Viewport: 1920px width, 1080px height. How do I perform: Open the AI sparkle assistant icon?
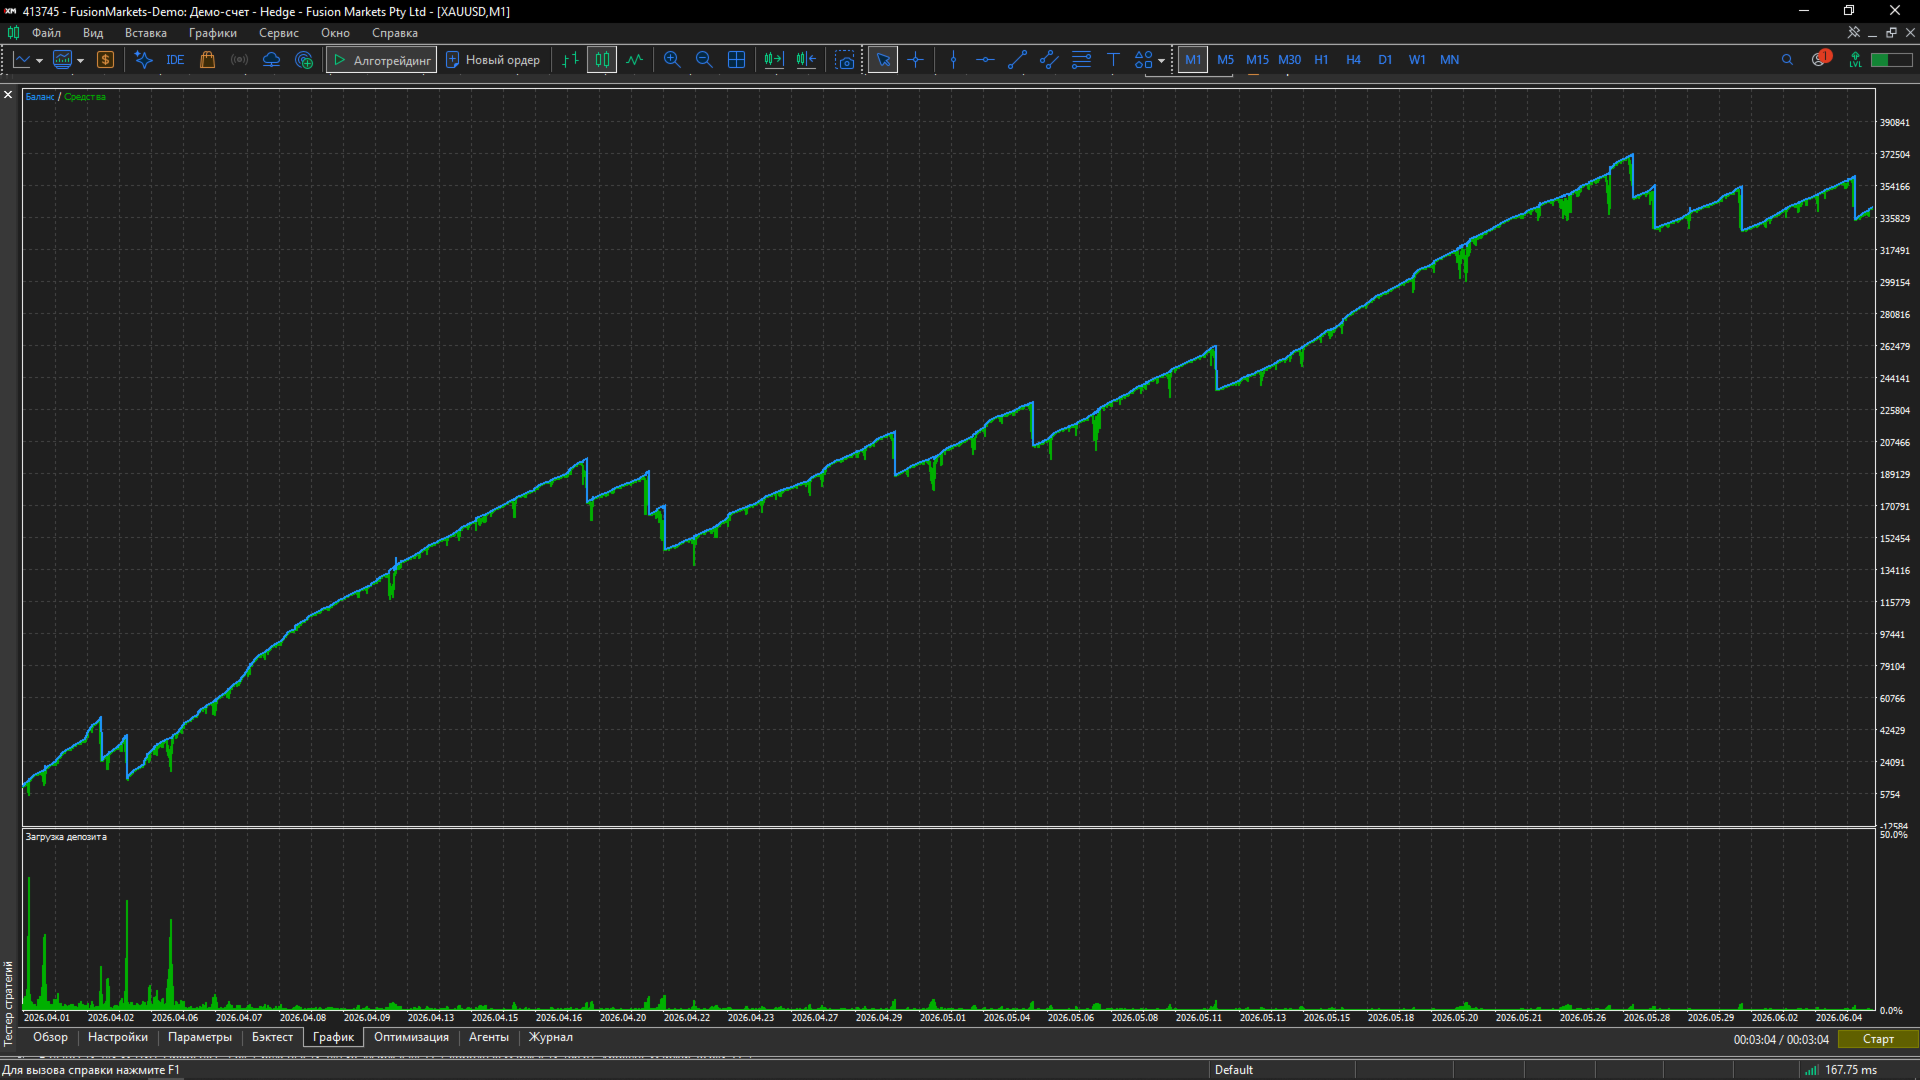pyautogui.click(x=143, y=60)
